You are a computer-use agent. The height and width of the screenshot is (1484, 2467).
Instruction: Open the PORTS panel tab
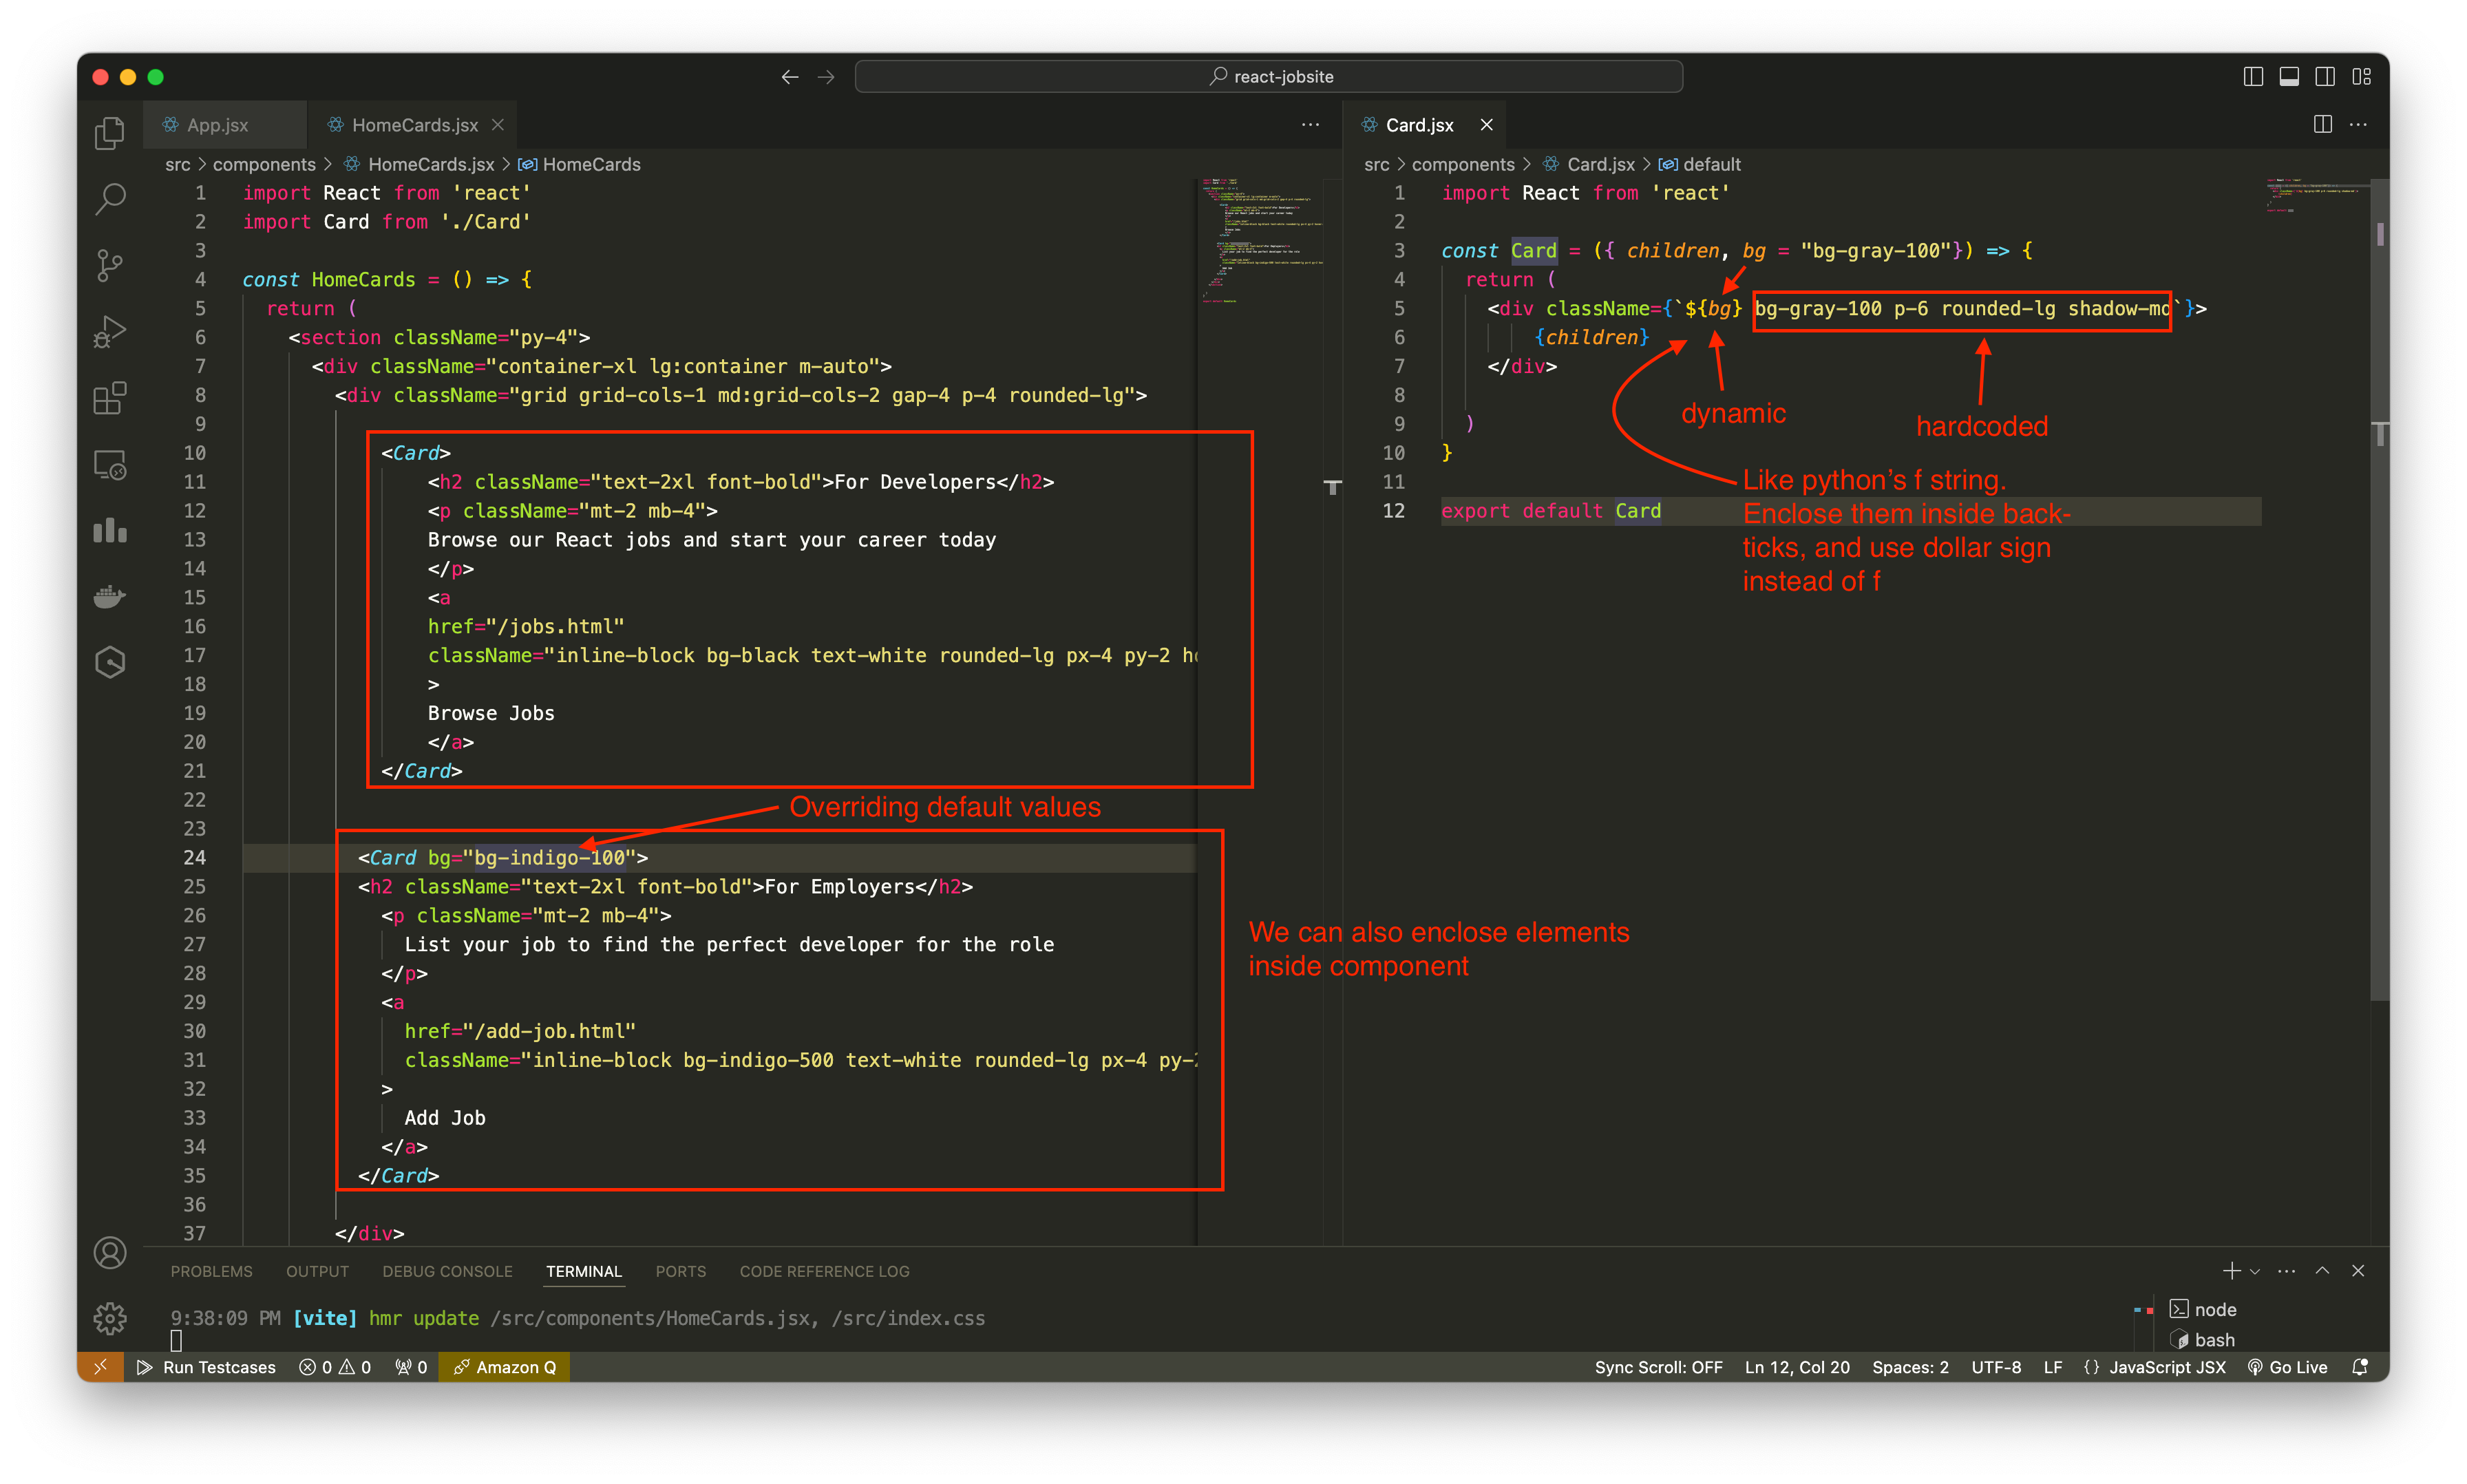click(680, 1271)
